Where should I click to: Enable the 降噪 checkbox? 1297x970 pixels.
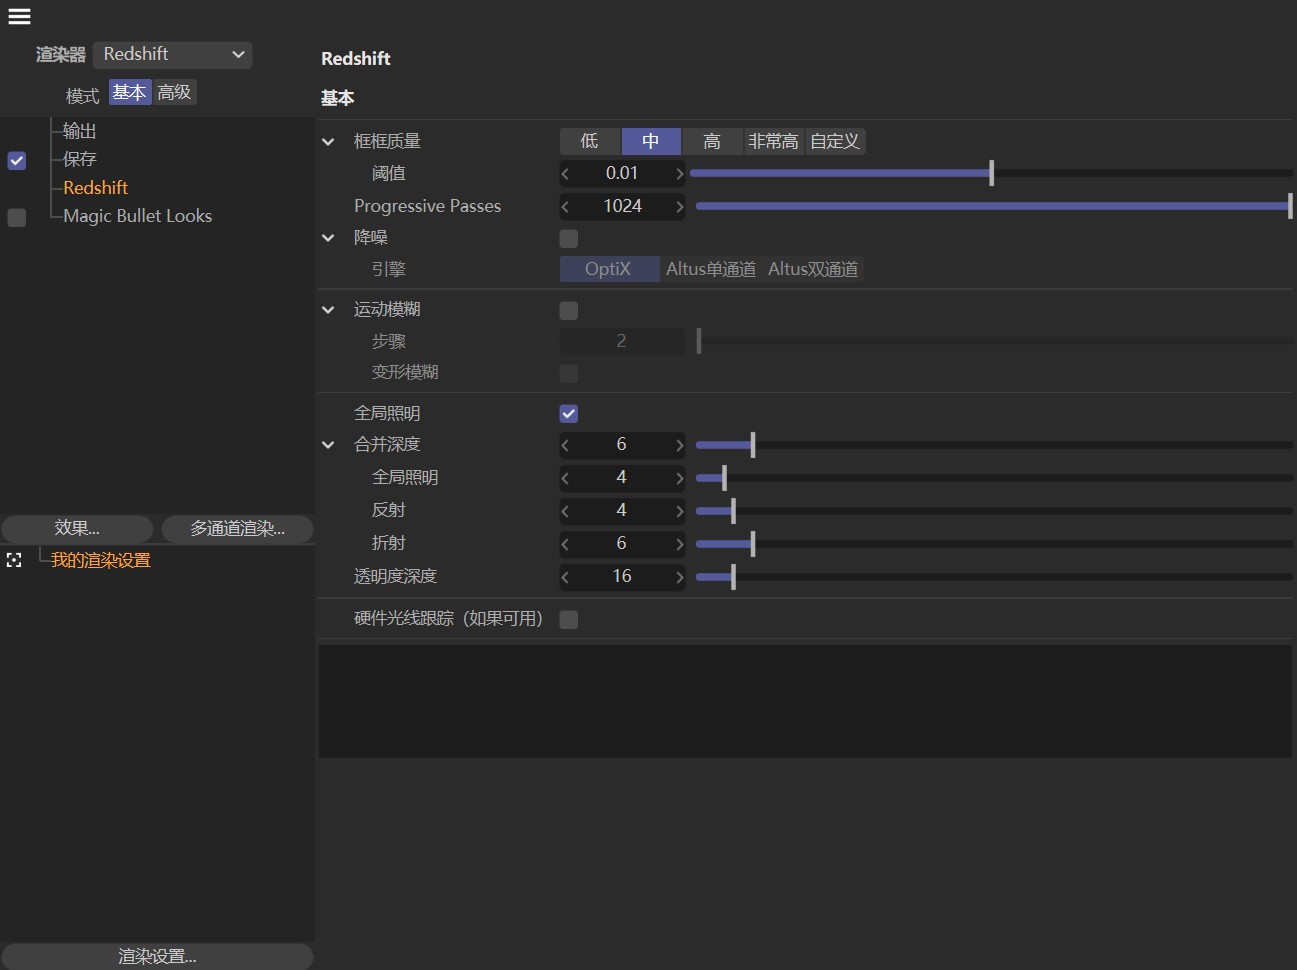[569, 238]
